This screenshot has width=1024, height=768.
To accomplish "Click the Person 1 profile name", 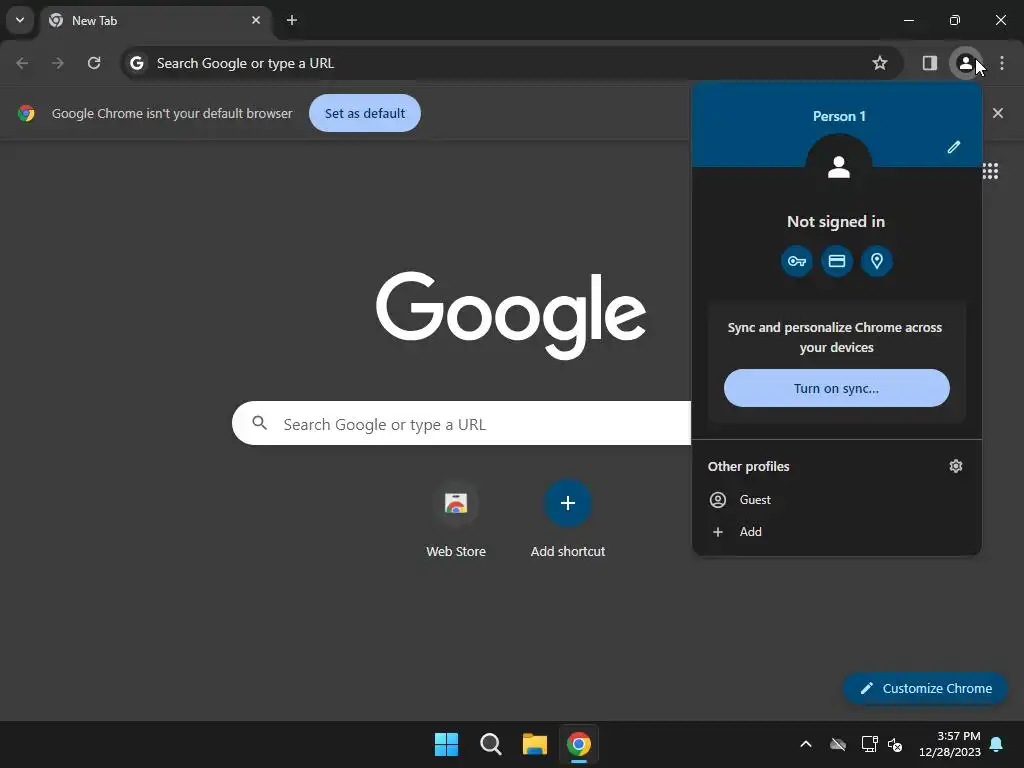I will coord(839,116).
